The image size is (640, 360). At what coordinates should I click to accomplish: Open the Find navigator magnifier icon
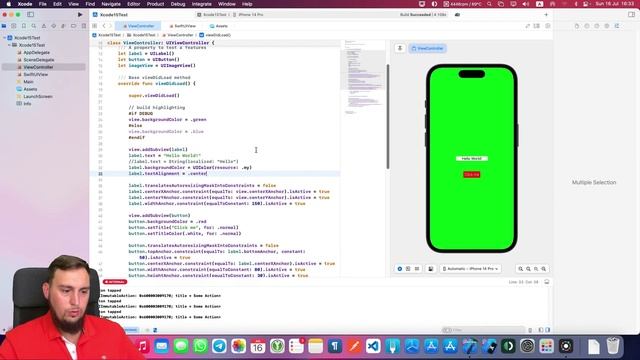(x=34, y=26)
